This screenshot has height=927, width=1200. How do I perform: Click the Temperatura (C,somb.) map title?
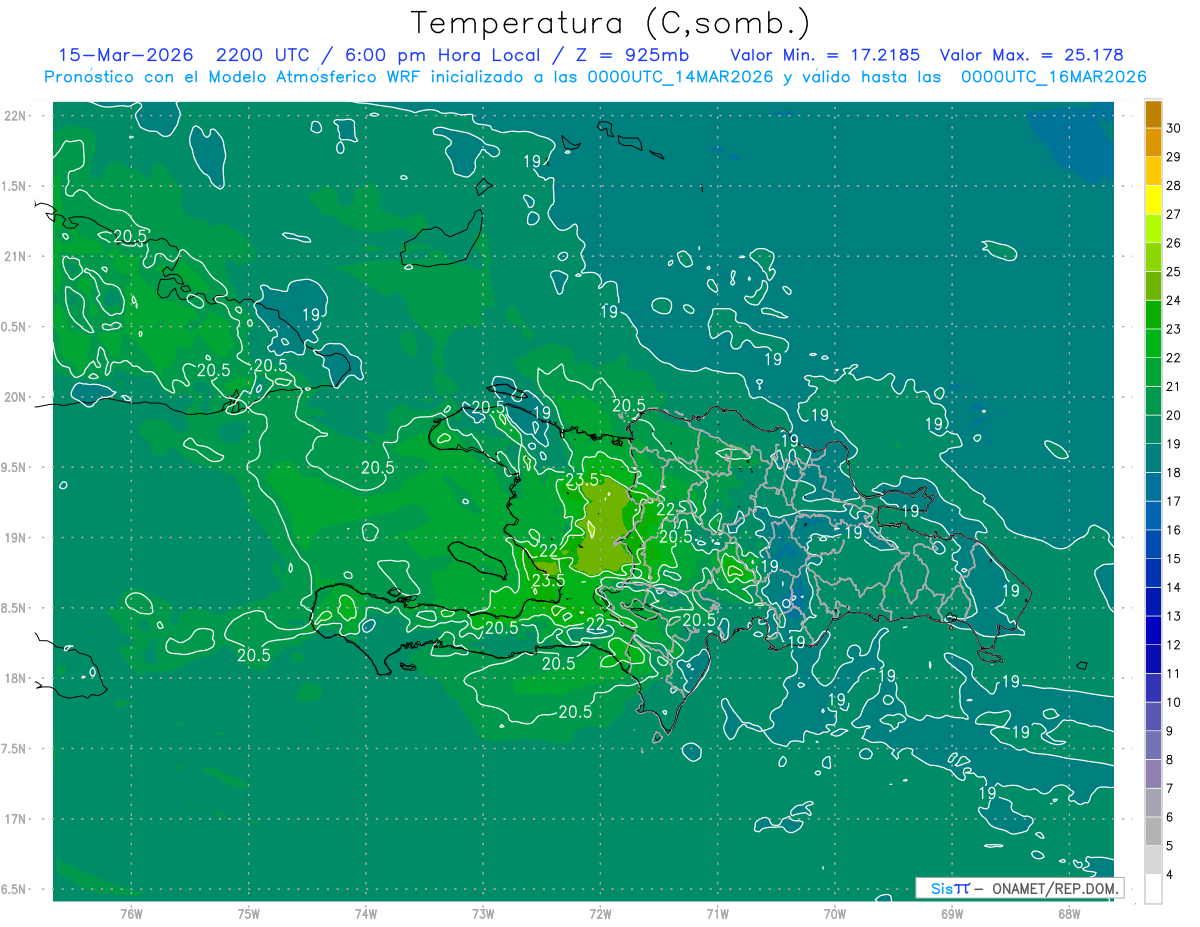point(610,23)
